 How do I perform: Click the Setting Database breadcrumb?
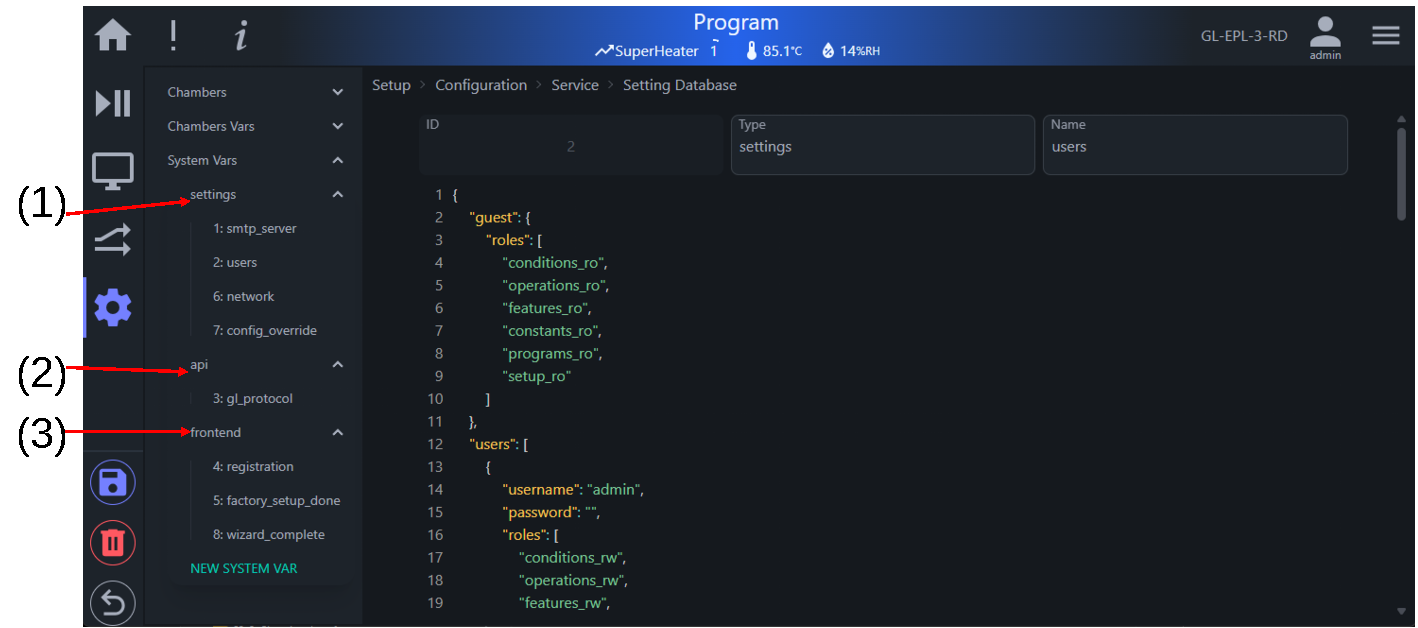click(680, 85)
